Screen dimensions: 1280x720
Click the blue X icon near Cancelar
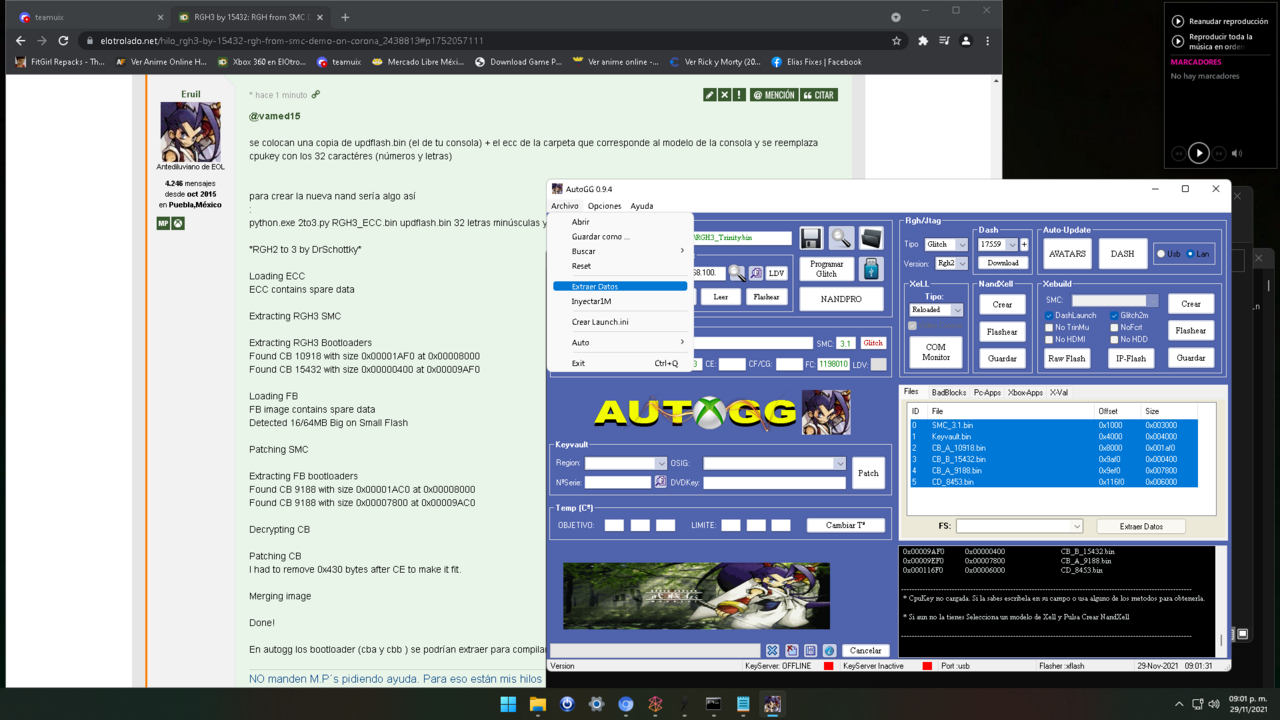click(772, 650)
